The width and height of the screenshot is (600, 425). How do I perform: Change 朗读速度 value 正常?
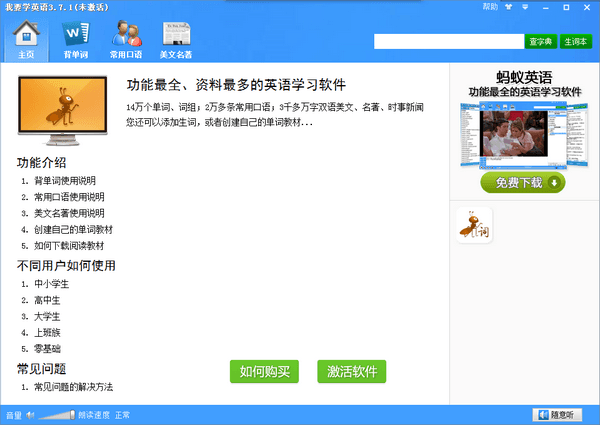(122, 415)
